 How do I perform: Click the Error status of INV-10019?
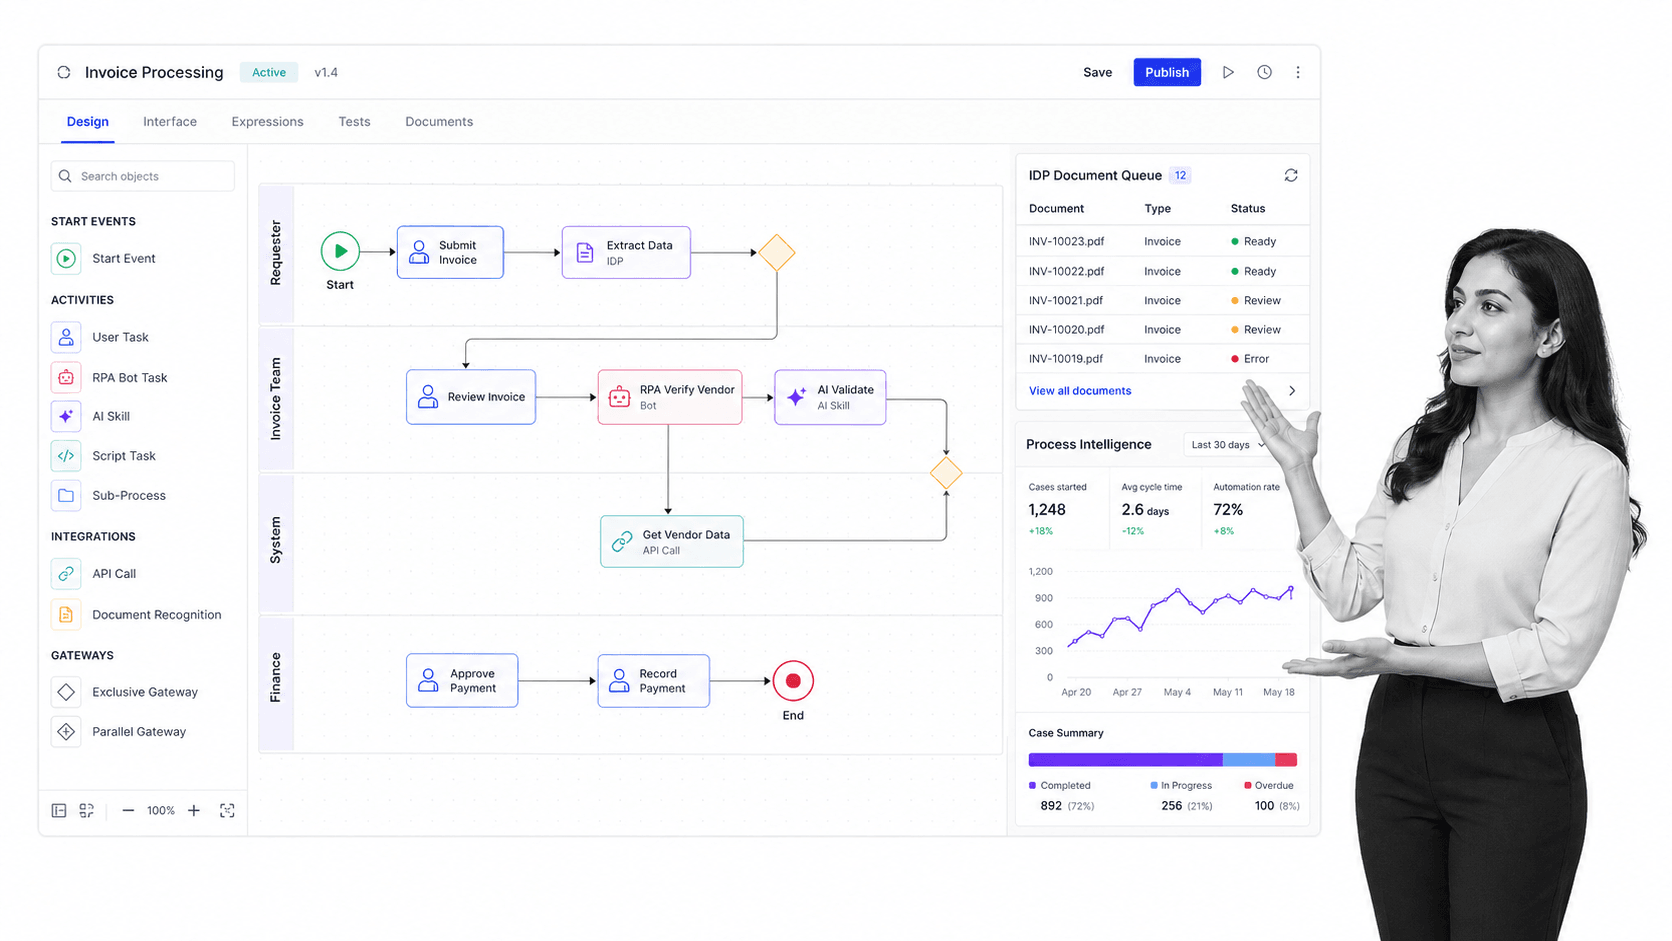point(1250,358)
